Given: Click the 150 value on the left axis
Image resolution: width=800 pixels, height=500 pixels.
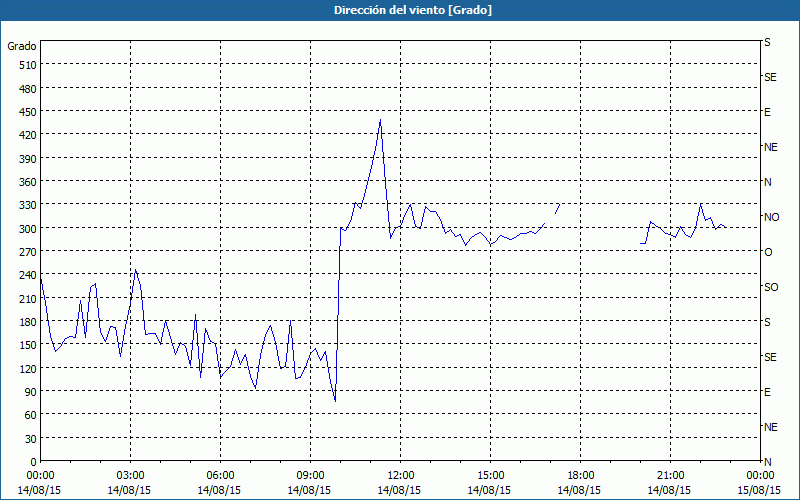Looking at the screenshot, I should [28, 345].
